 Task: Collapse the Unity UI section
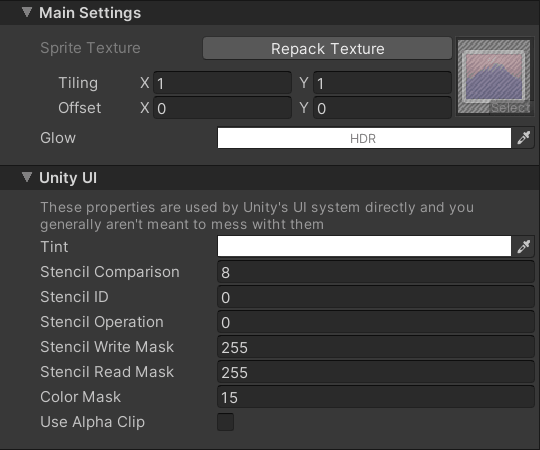(x=27, y=177)
